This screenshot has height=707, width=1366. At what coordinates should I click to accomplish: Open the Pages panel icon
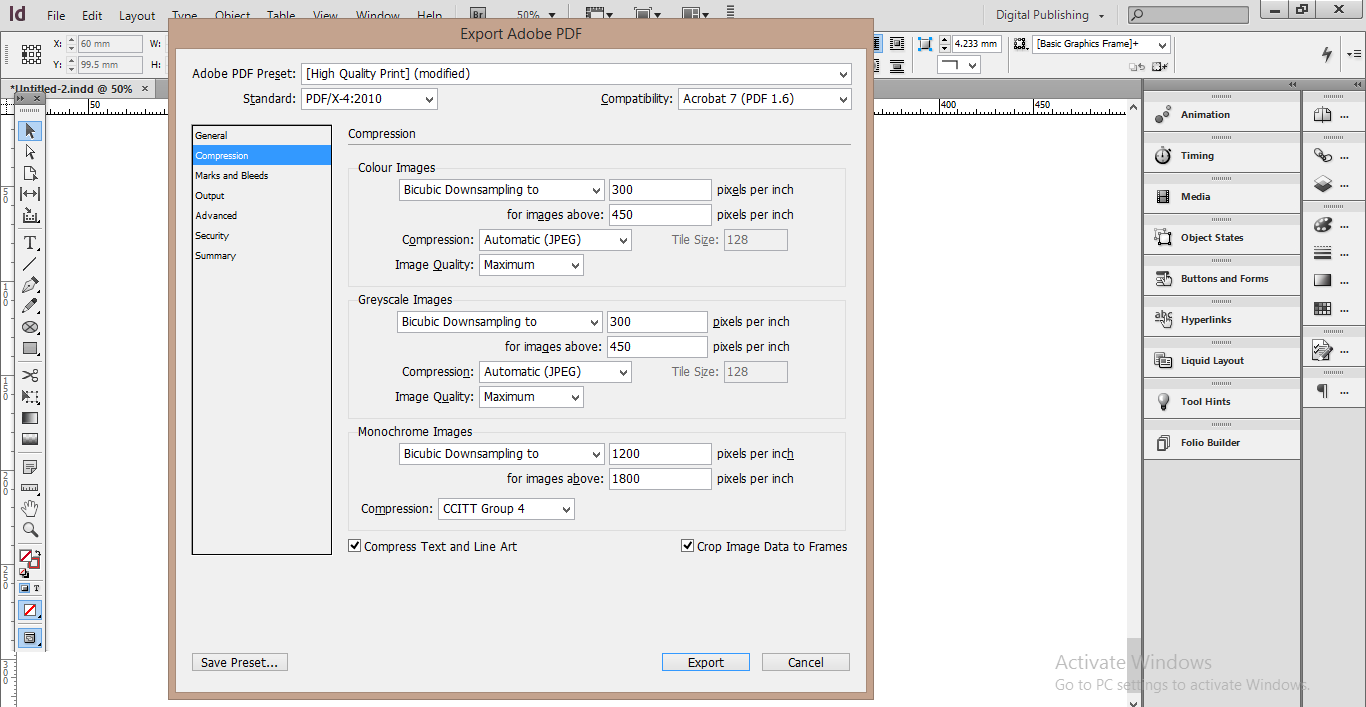tap(1323, 115)
